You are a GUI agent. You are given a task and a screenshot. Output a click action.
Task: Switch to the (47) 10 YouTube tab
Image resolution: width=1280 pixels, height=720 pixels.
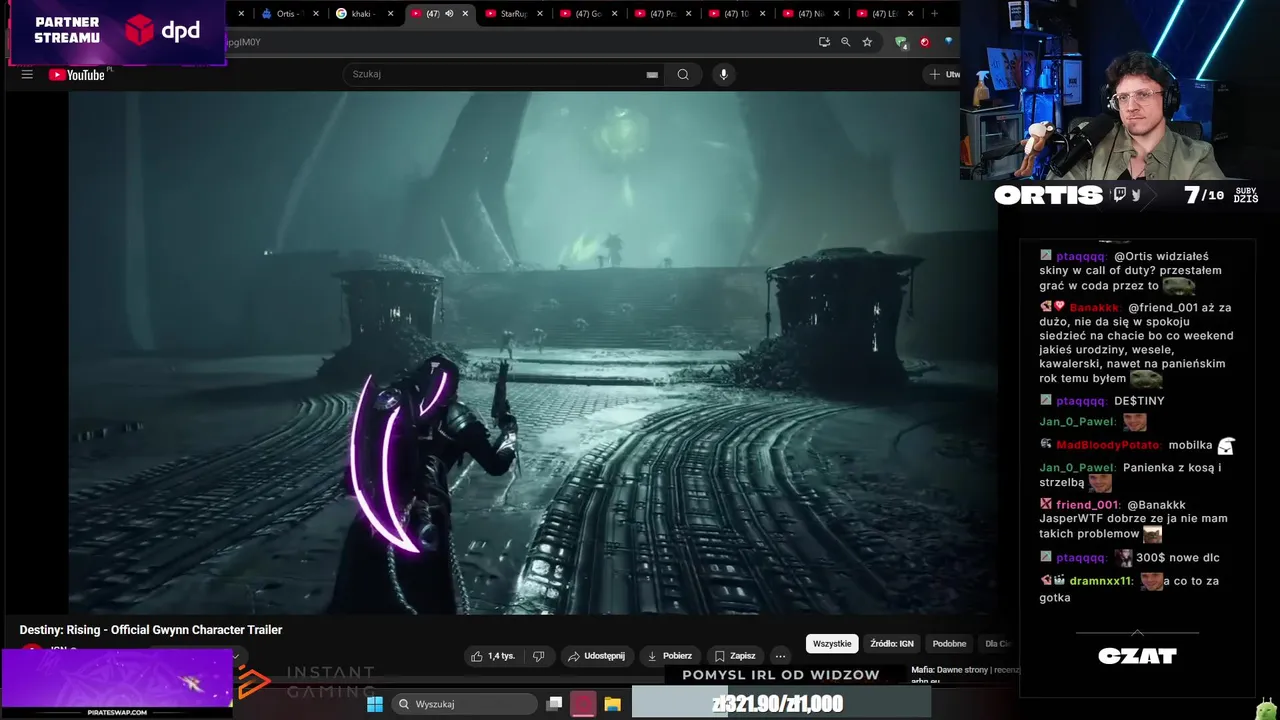click(736, 14)
